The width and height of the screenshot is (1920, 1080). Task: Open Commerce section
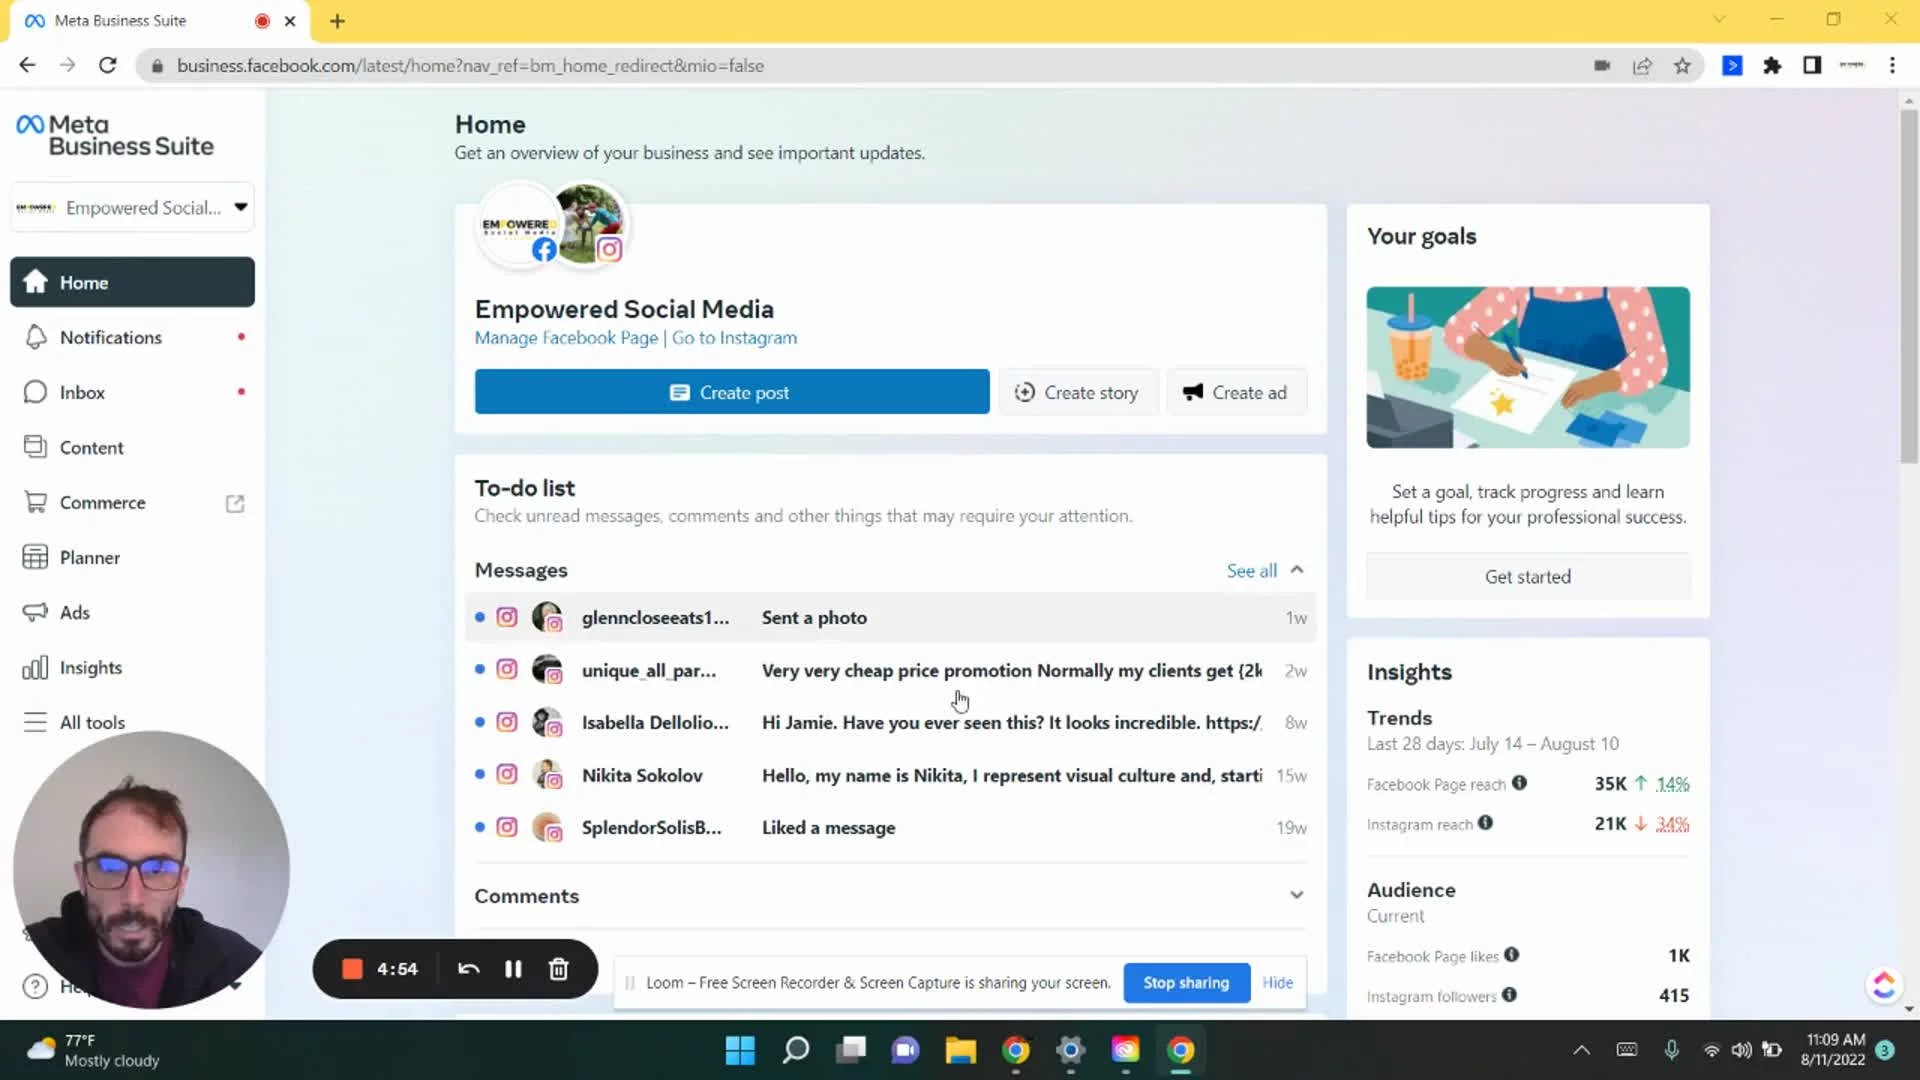click(x=132, y=502)
